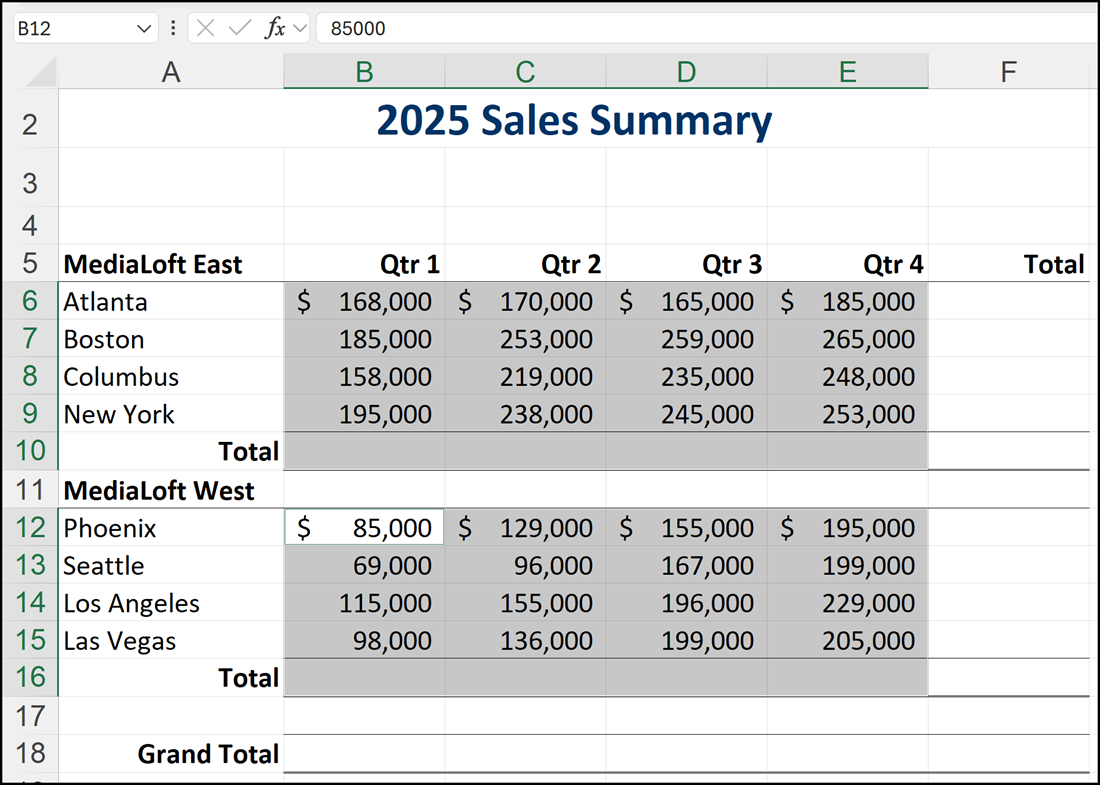The height and width of the screenshot is (785, 1100).
Task: Click the Enter checkmark icon in formula bar
Action: 239,28
